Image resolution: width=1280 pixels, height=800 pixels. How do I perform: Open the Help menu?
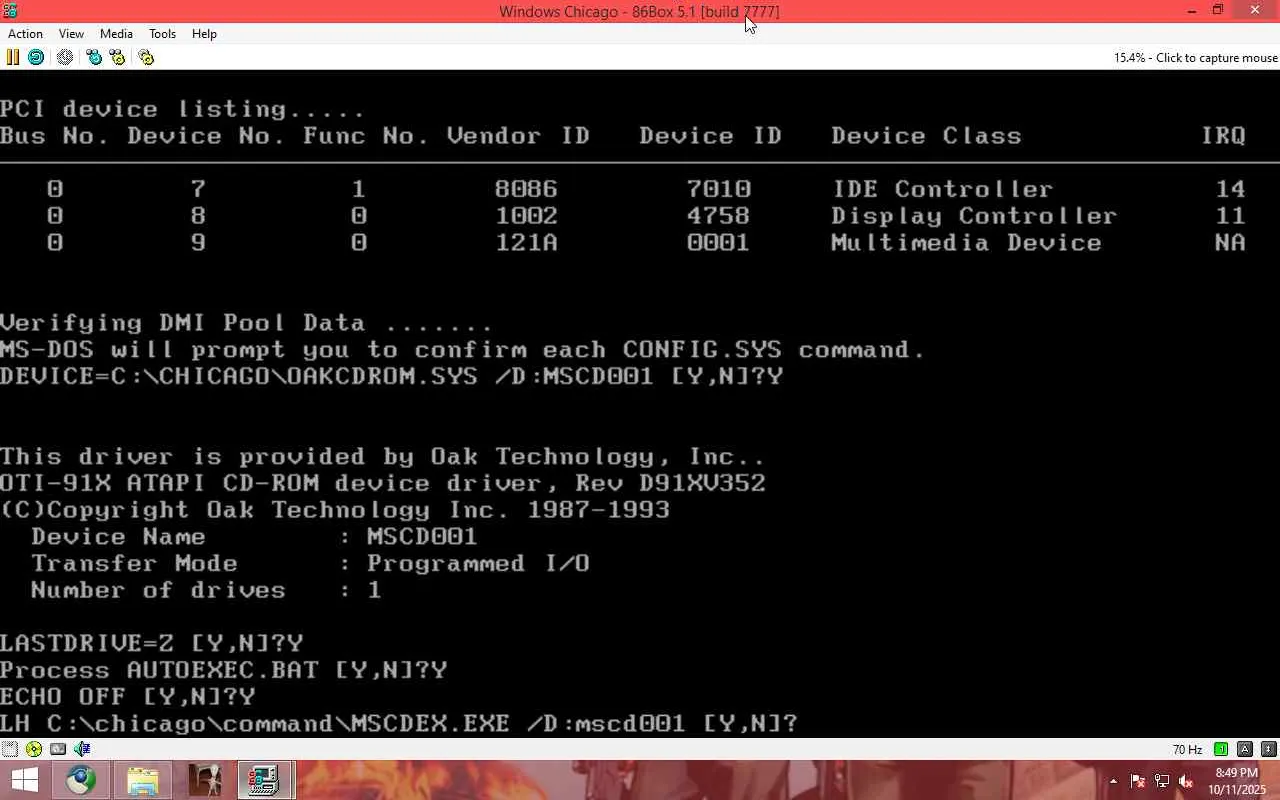[204, 34]
